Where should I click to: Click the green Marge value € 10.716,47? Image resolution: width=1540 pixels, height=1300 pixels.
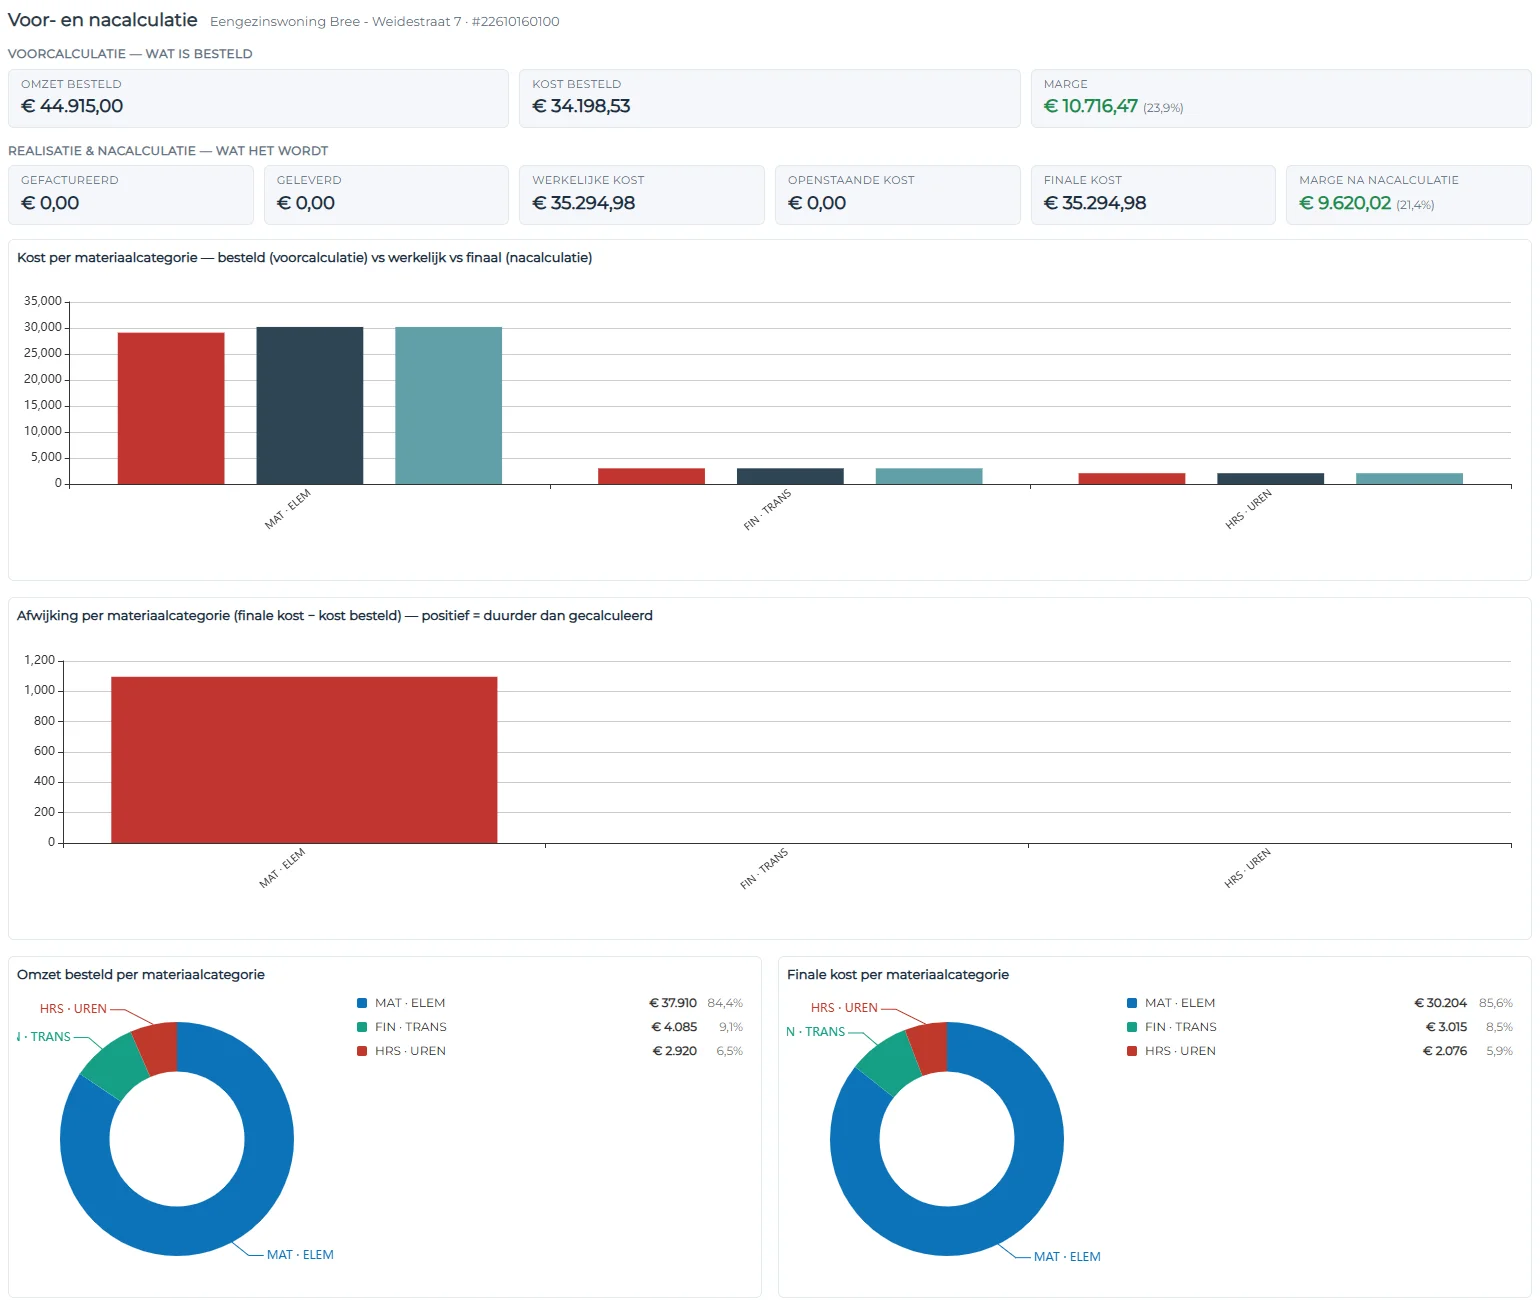click(x=1091, y=106)
